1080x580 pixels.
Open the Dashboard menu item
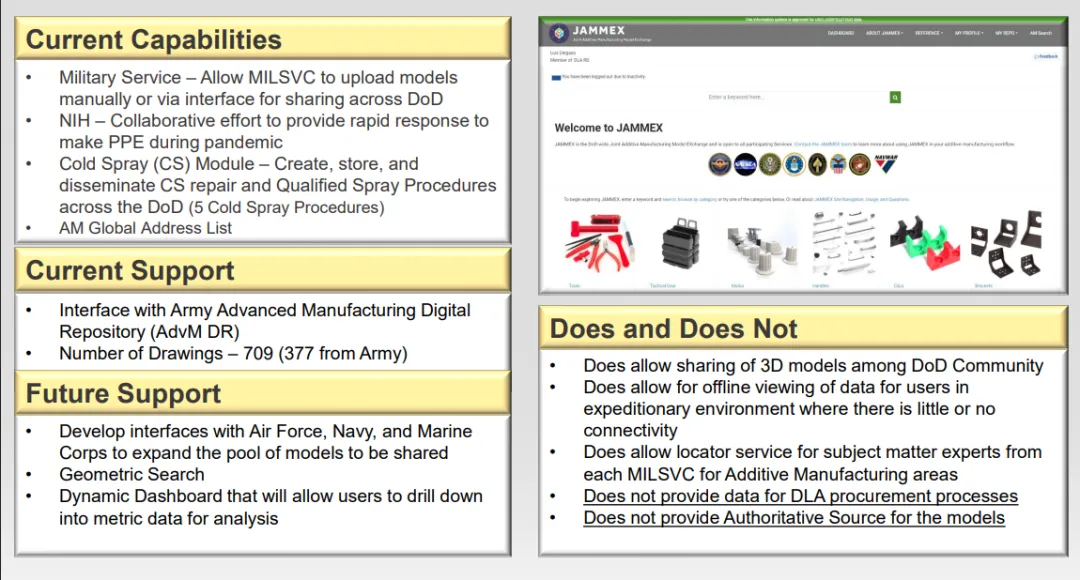[841, 33]
